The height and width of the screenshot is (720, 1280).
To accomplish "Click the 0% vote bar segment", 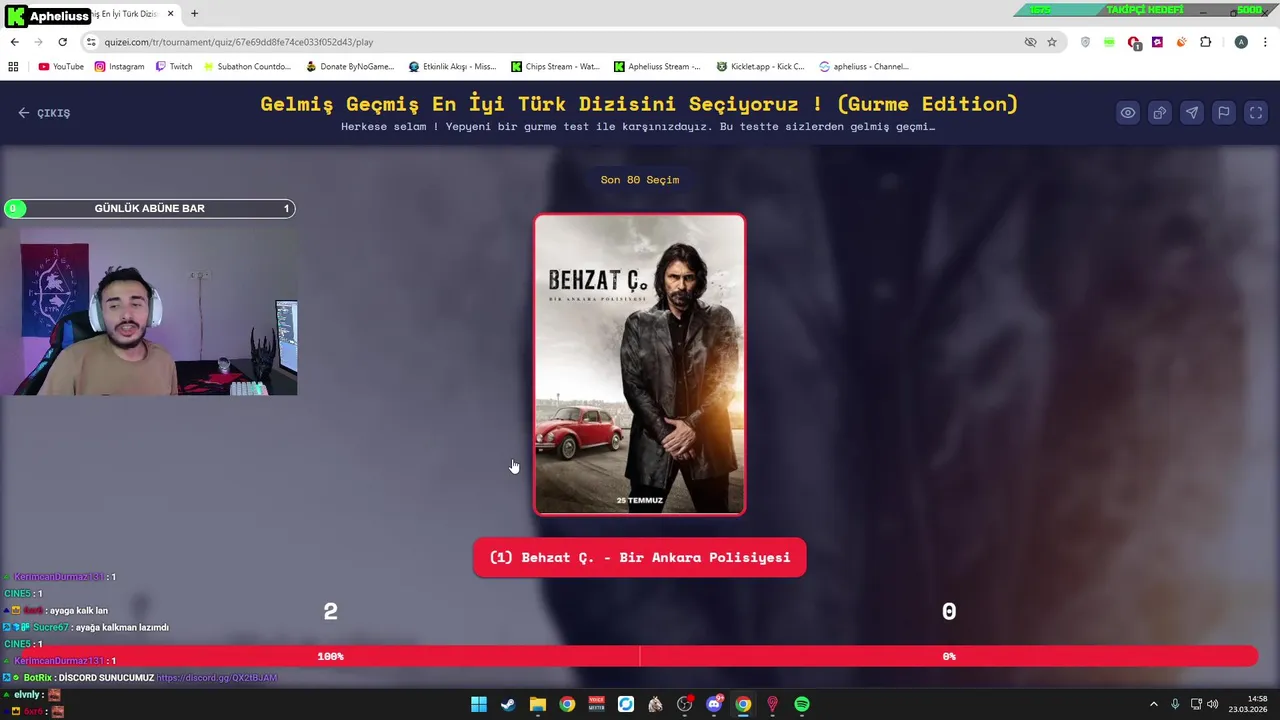I will point(948,656).
